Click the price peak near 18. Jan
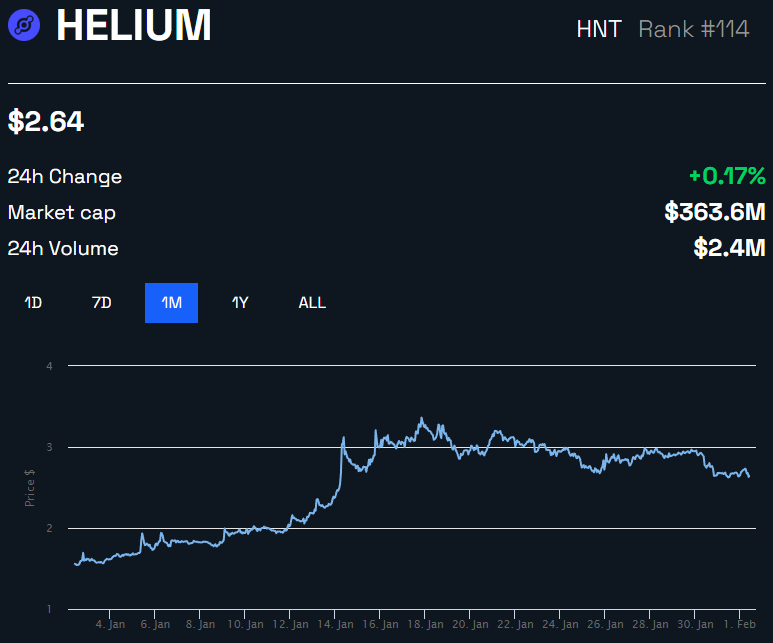773x643 pixels. point(422,419)
